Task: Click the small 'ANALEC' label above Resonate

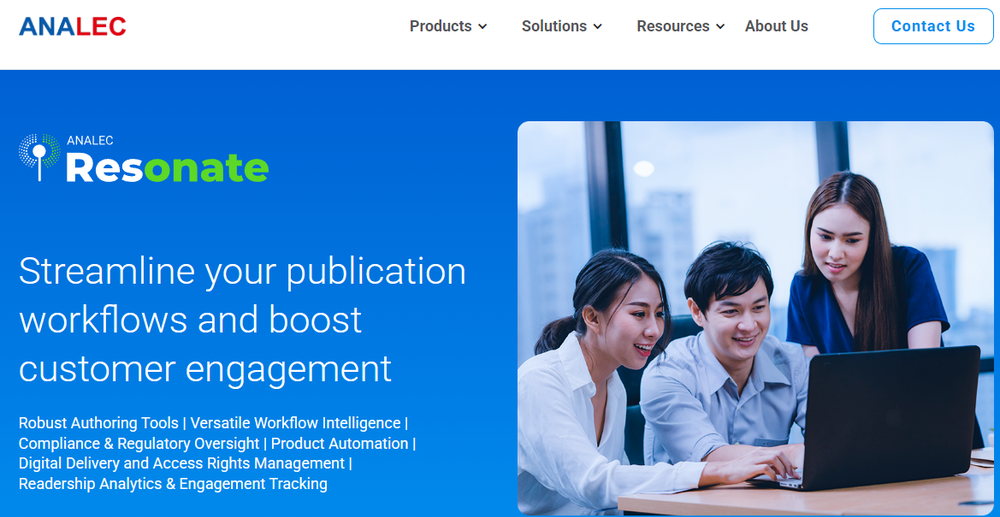Action: [x=90, y=141]
